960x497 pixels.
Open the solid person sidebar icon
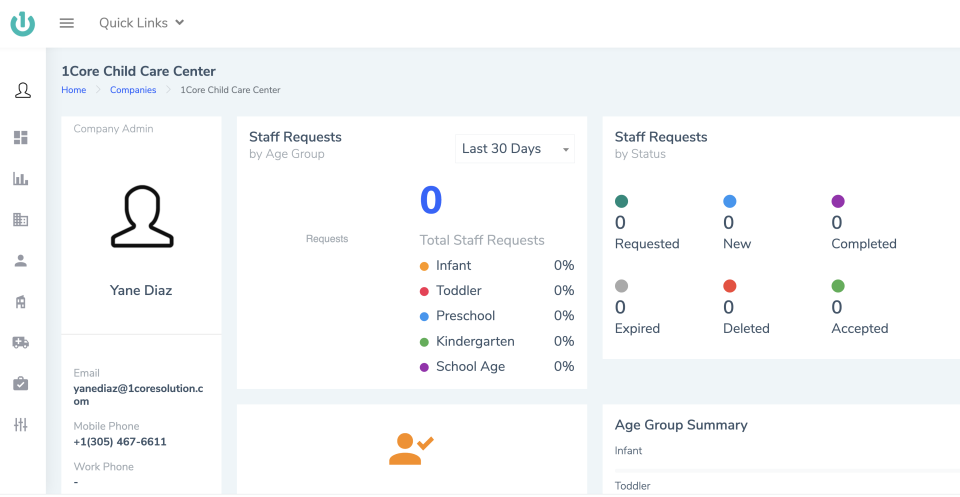[21, 261]
